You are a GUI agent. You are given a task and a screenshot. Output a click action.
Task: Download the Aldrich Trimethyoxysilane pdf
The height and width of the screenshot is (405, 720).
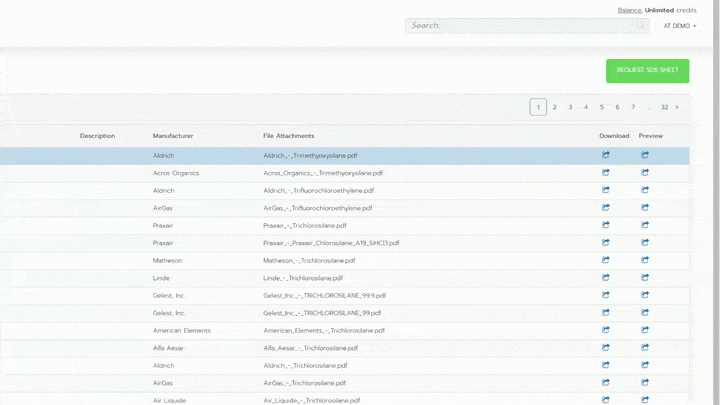click(606, 155)
